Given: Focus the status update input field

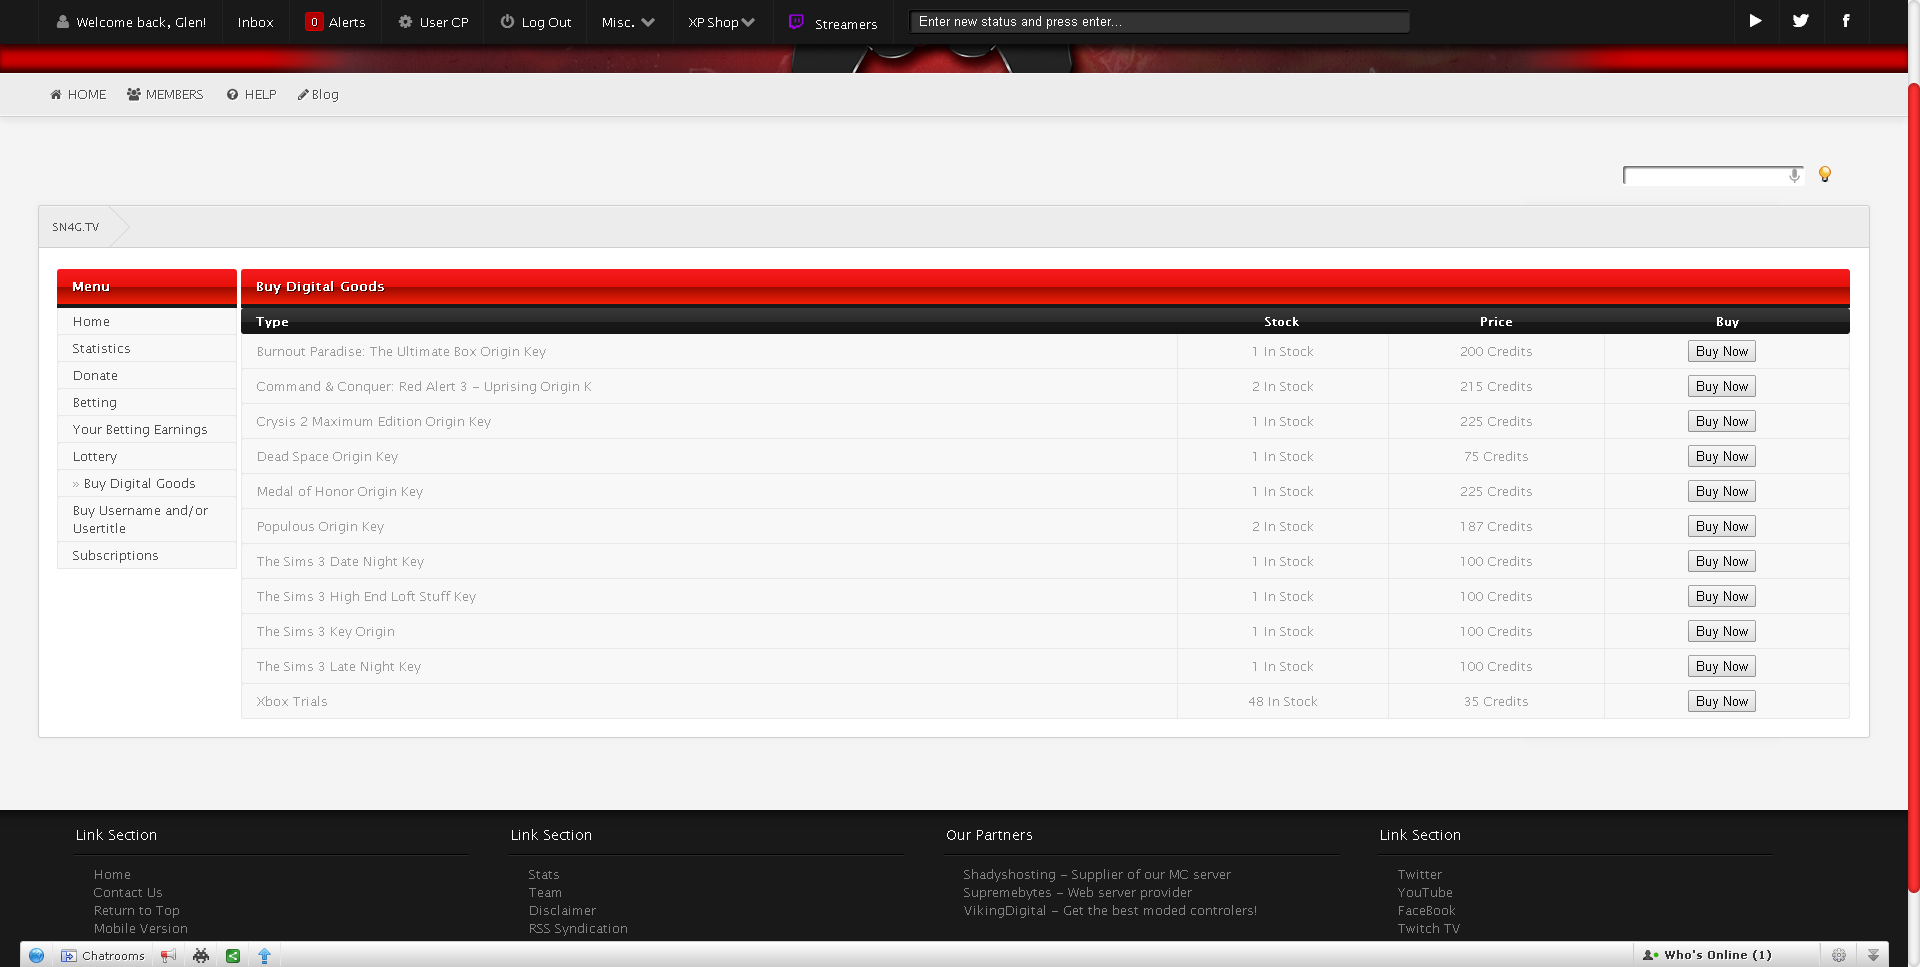Looking at the screenshot, I should coord(1159,22).
